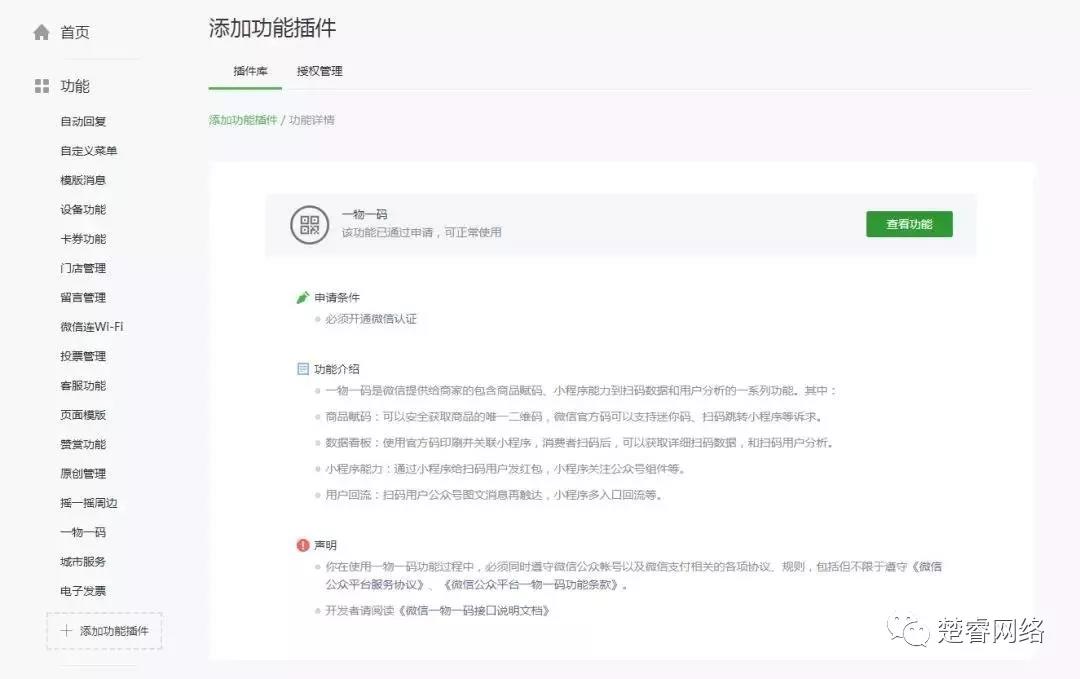Select 原创管理 in the sidebar
The image size is (1080, 679).
(x=83, y=474)
